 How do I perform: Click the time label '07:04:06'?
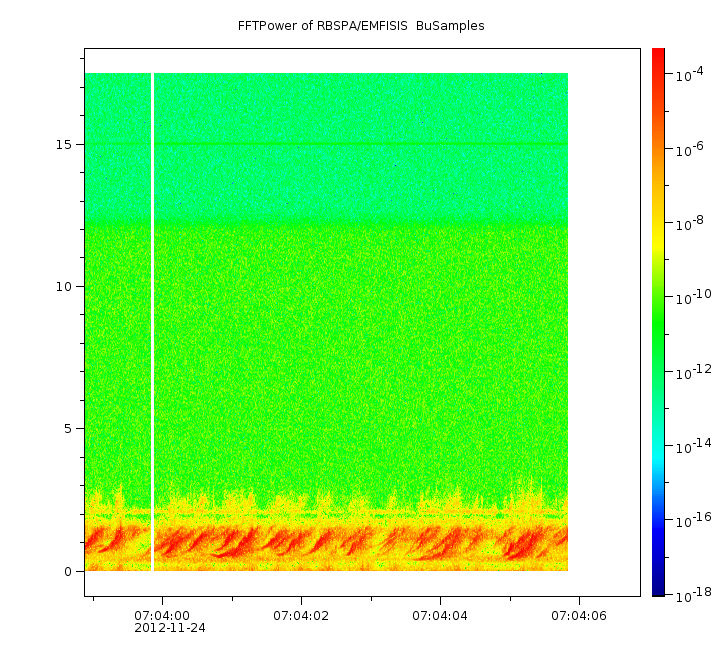[x=579, y=616]
